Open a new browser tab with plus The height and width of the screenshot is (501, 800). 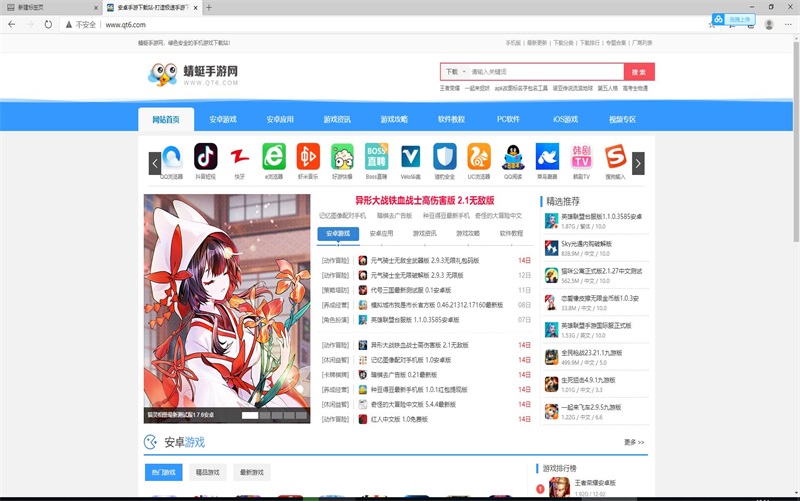point(209,8)
